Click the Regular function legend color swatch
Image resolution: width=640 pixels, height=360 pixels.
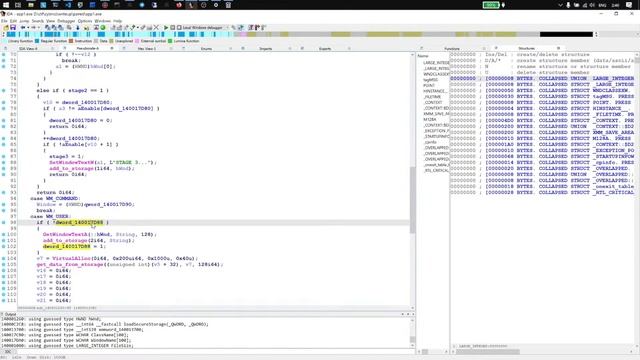pyautogui.click(x=37, y=41)
